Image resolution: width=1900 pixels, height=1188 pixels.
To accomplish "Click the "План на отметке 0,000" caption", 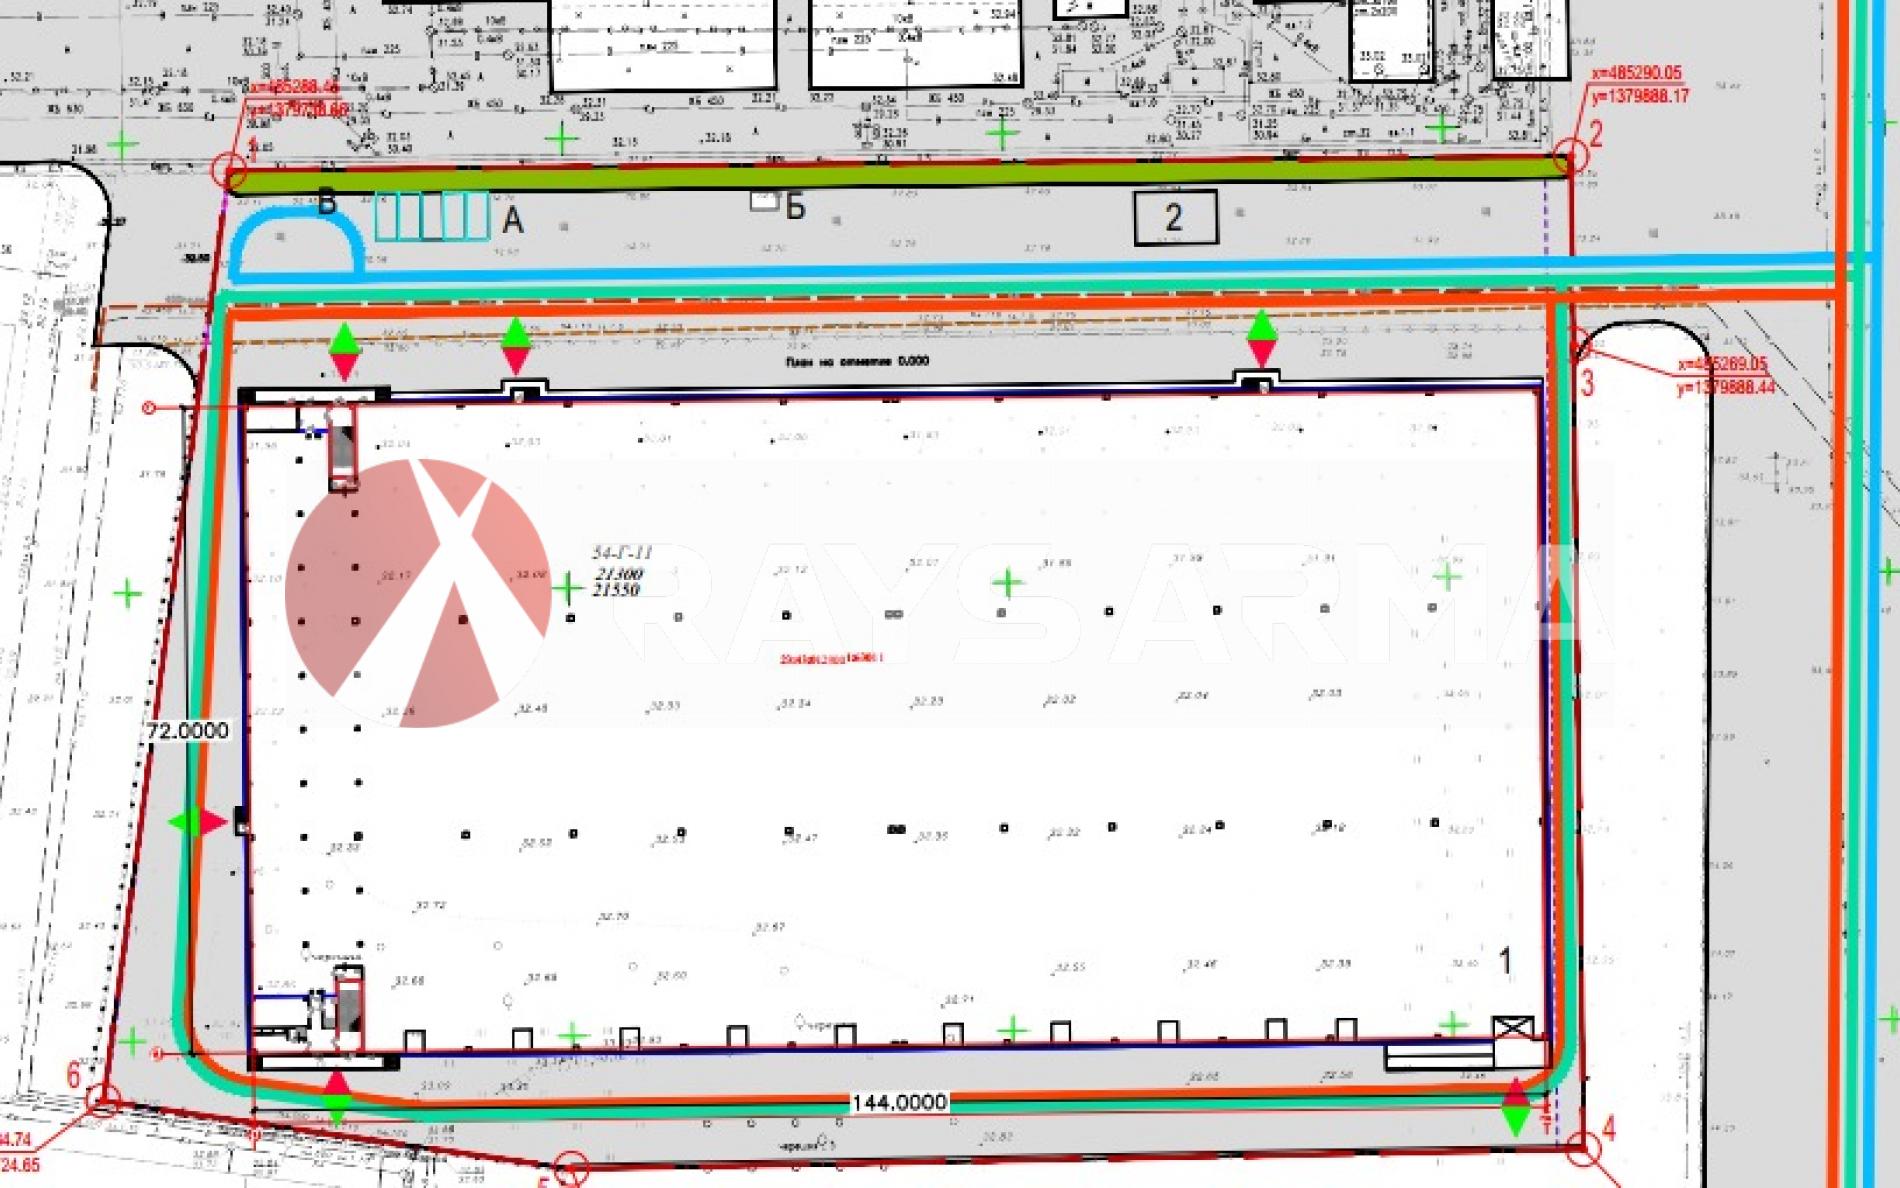I will 857,361.
